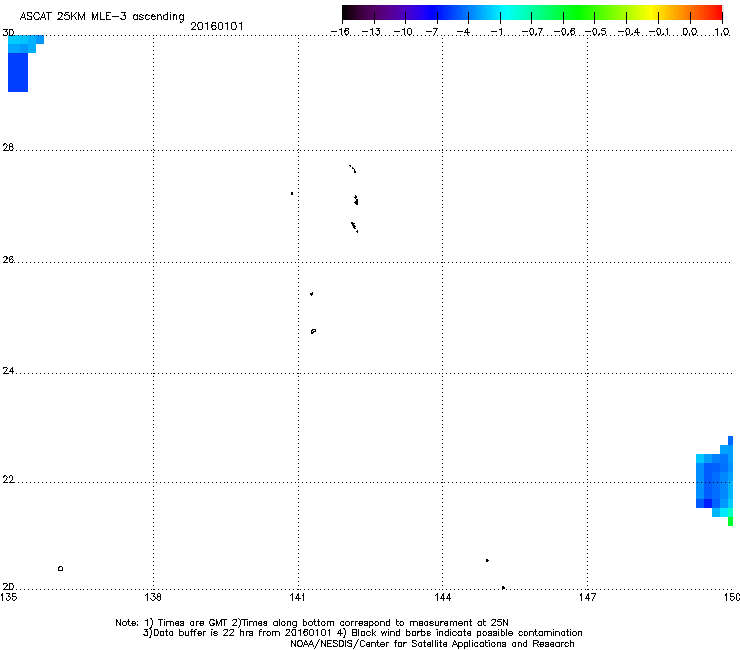The image size is (740, 650).
Task: Click longitude label 138
Action: (x=153, y=597)
